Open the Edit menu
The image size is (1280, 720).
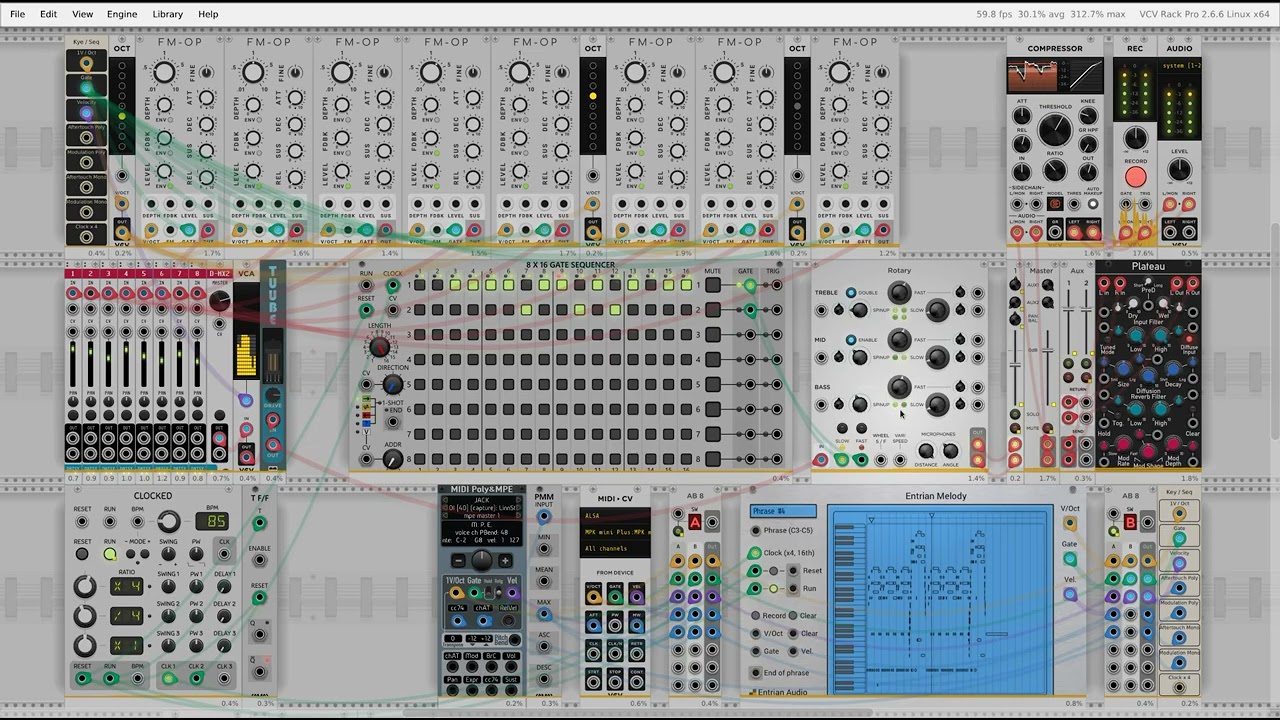coord(48,14)
